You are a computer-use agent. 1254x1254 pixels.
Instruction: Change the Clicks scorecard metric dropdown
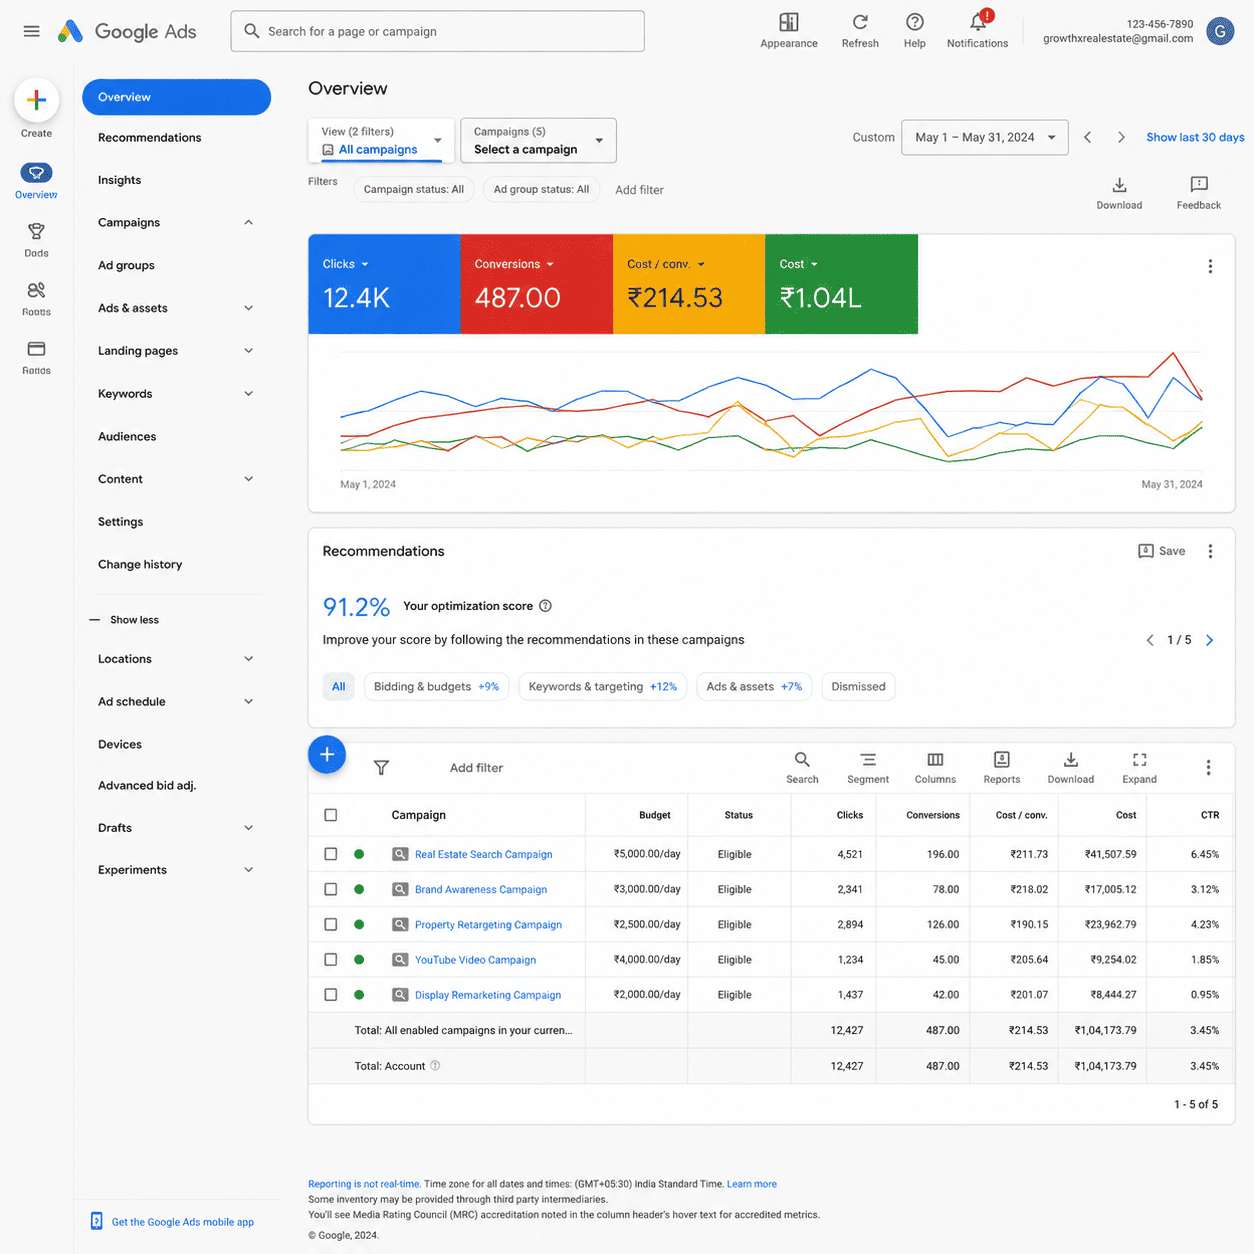[346, 264]
